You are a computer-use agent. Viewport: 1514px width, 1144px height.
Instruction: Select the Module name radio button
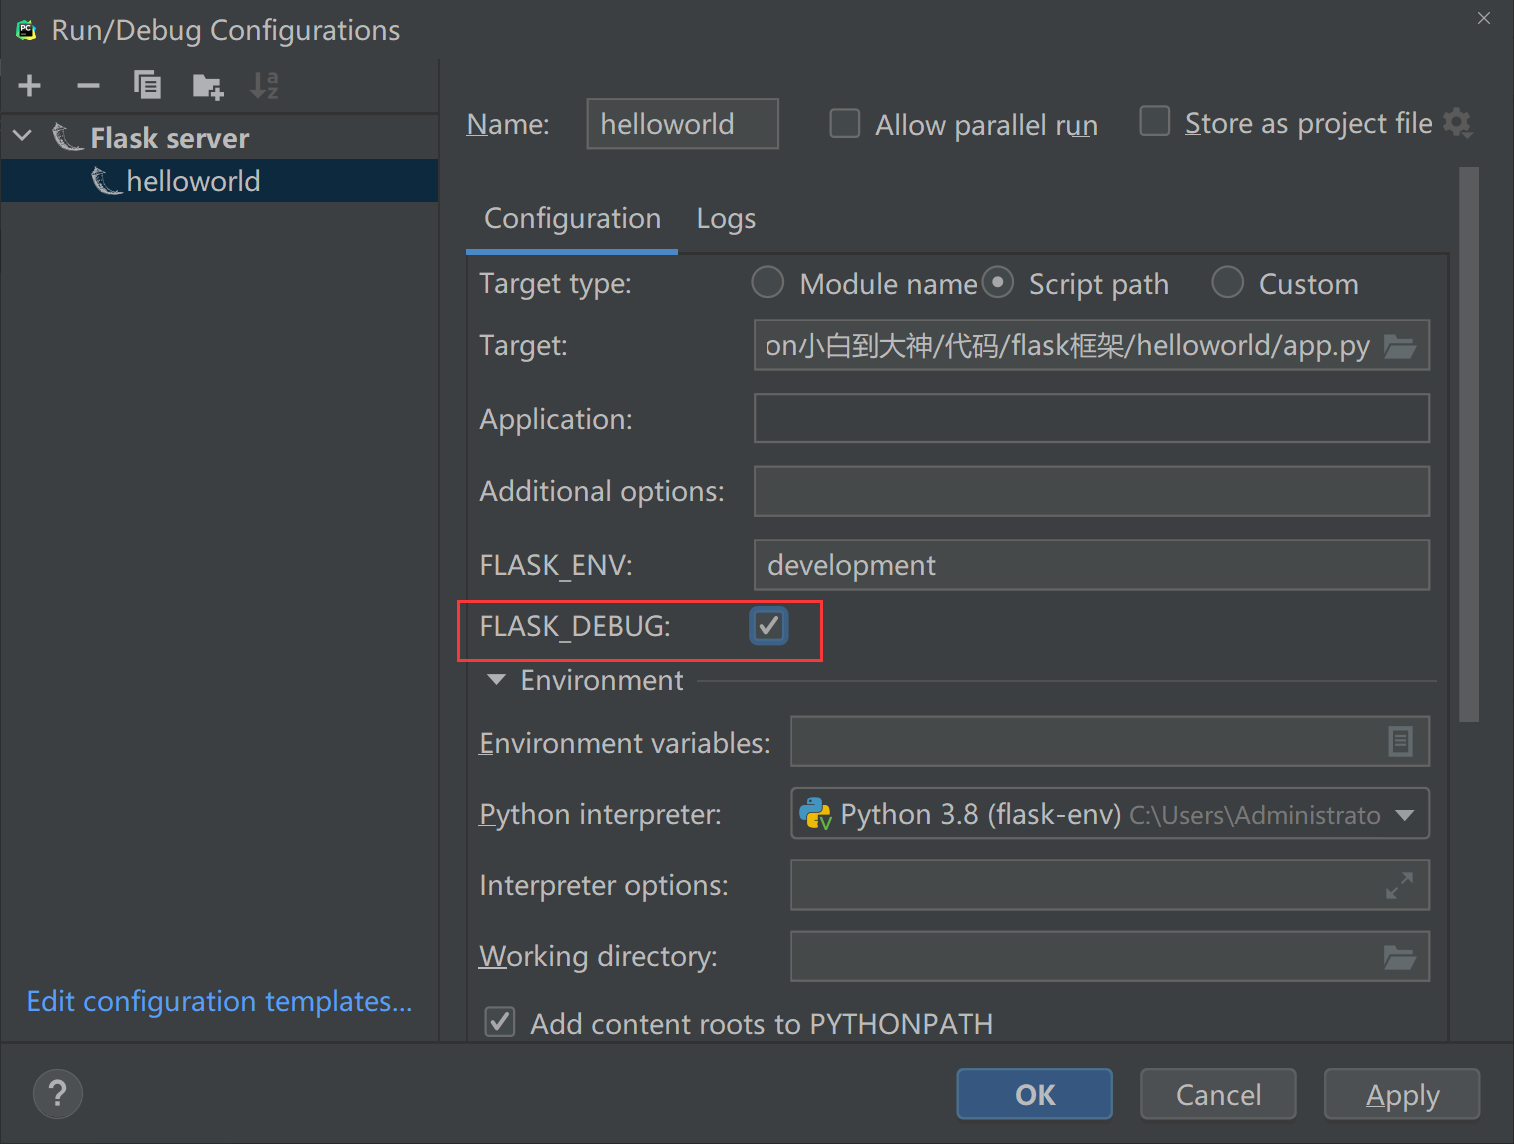tap(768, 283)
